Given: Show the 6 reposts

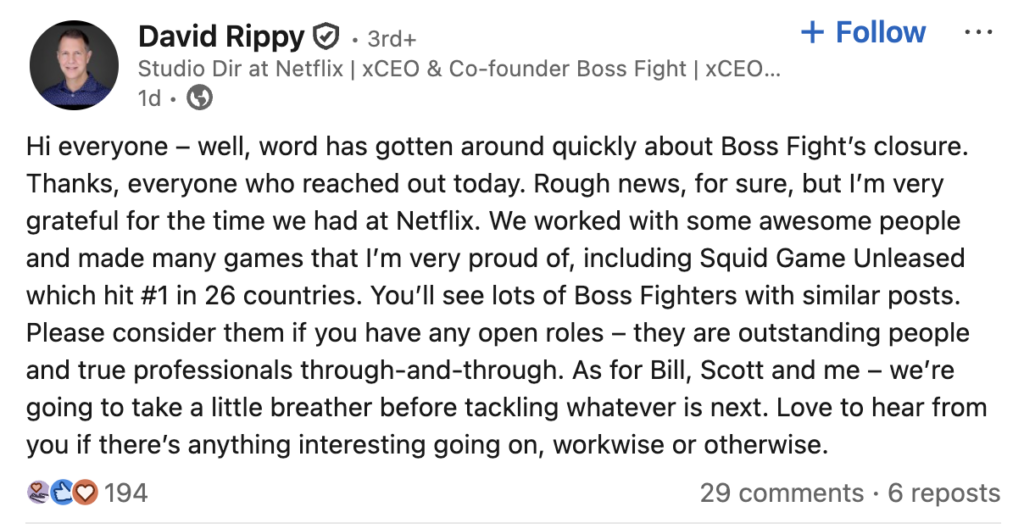Looking at the screenshot, I should [x=944, y=493].
